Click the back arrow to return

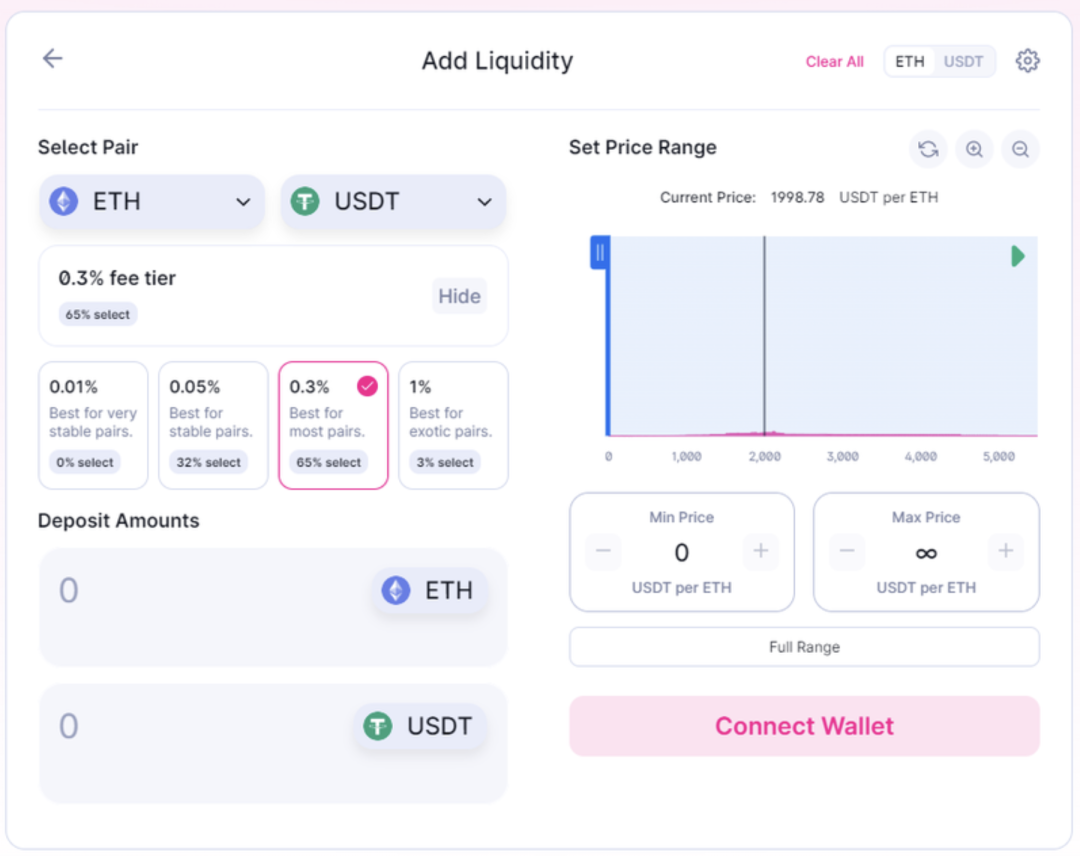tap(51, 58)
